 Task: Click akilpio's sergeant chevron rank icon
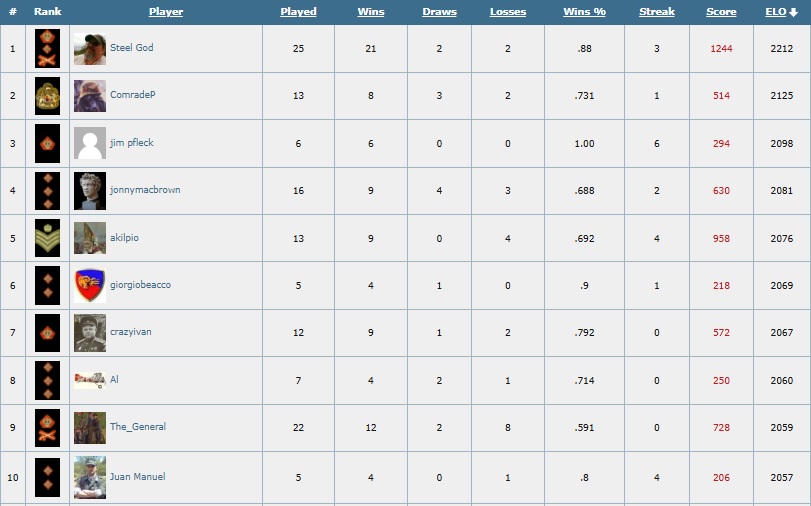[x=47, y=238]
